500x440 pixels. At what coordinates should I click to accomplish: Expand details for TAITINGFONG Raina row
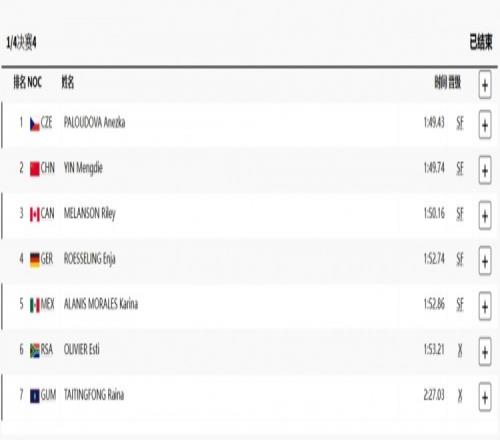tap(485, 397)
